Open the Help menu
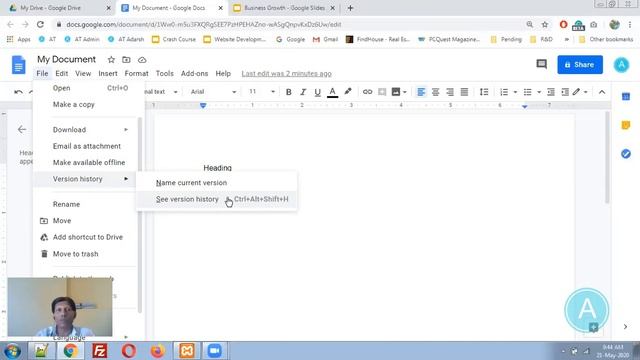 (223, 73)
